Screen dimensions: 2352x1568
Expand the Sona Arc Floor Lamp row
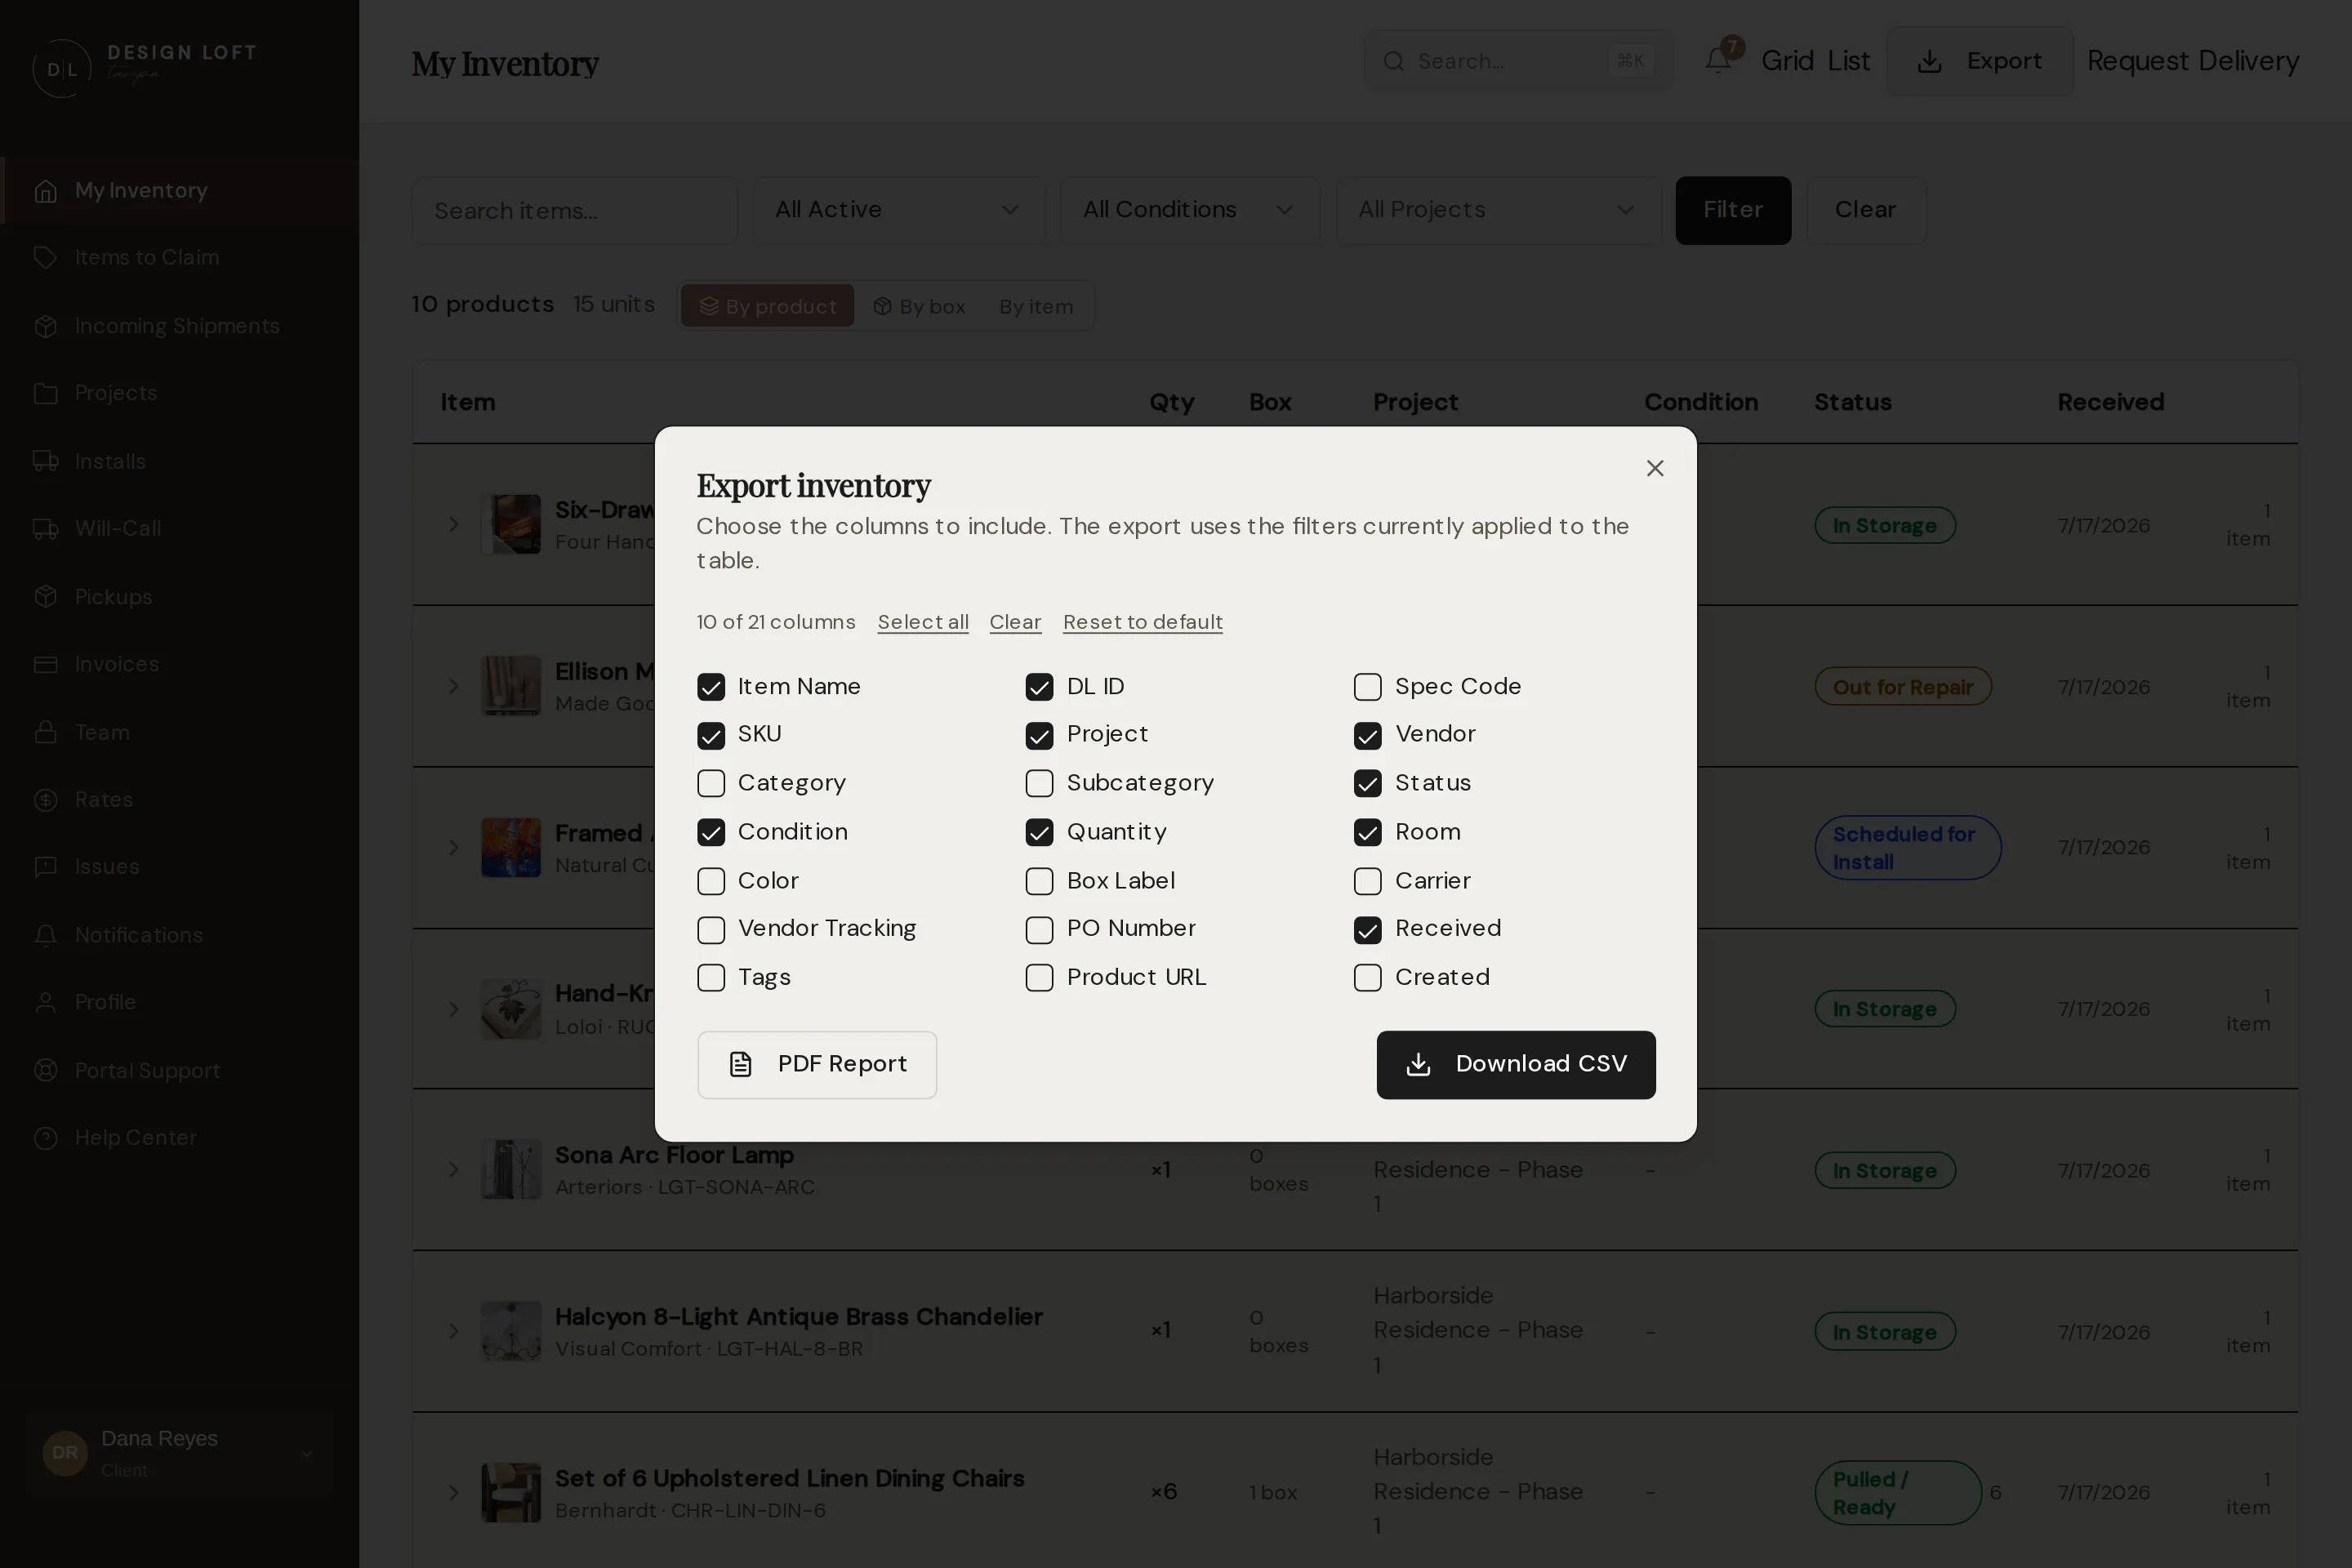(x=453, y=1169)
